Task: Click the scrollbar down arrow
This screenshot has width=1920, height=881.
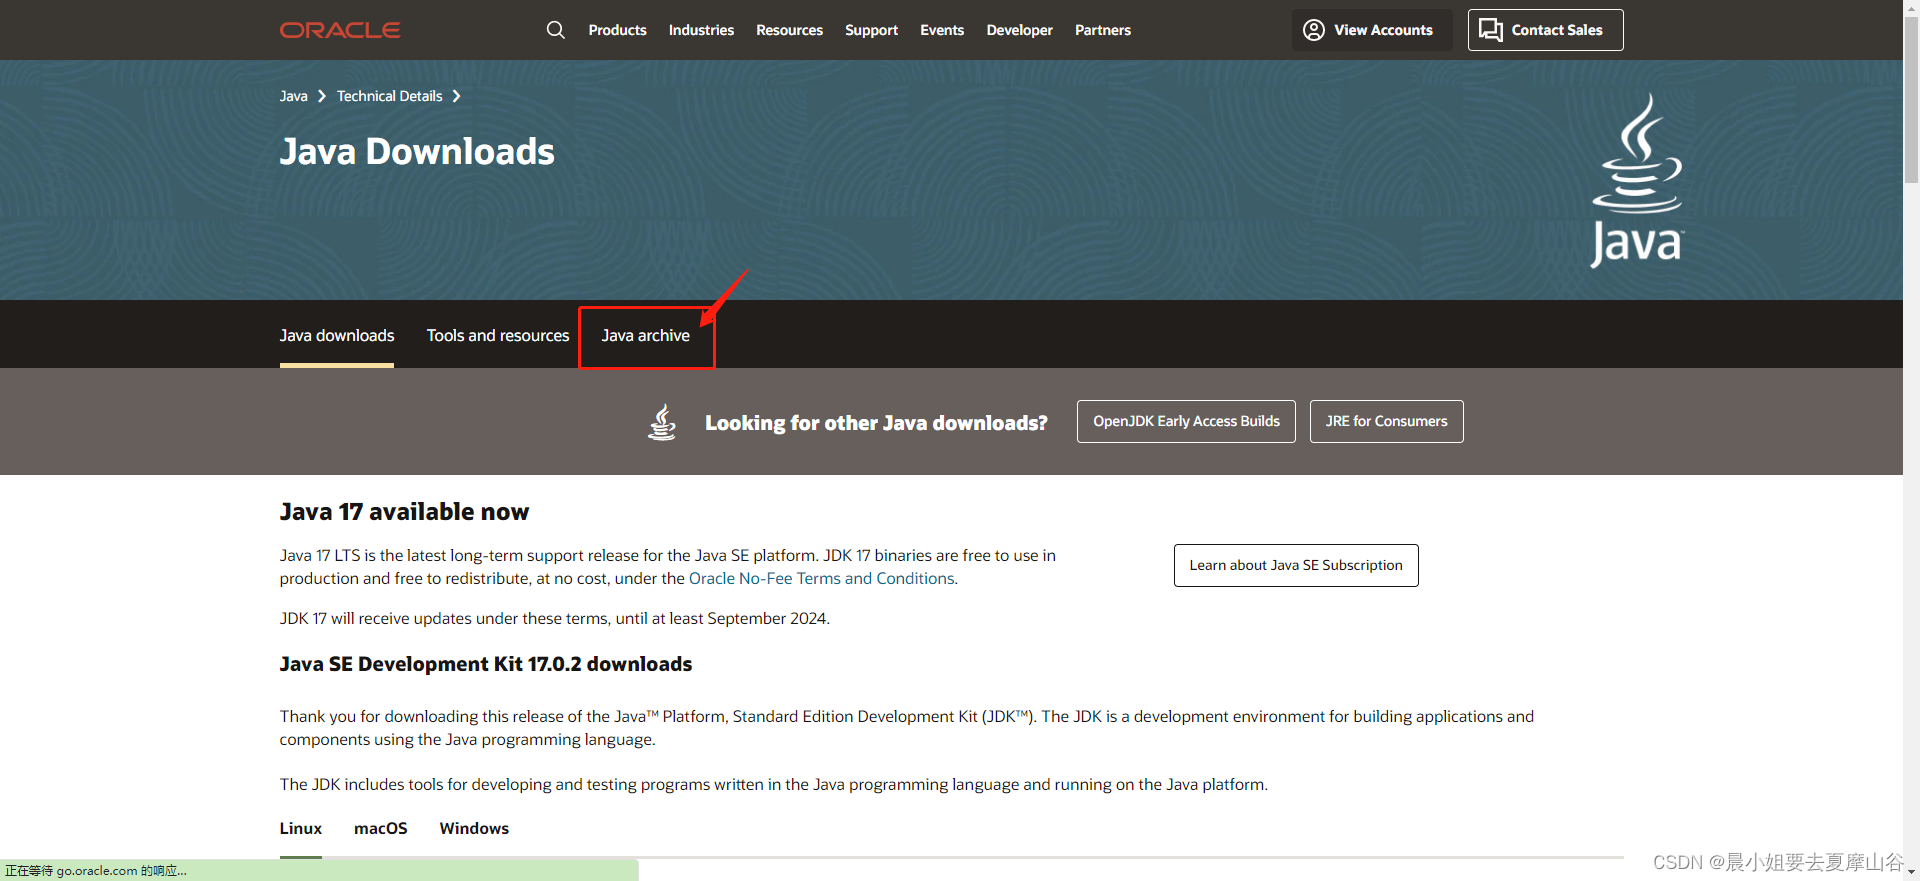Action: (x=1911, y=872)
